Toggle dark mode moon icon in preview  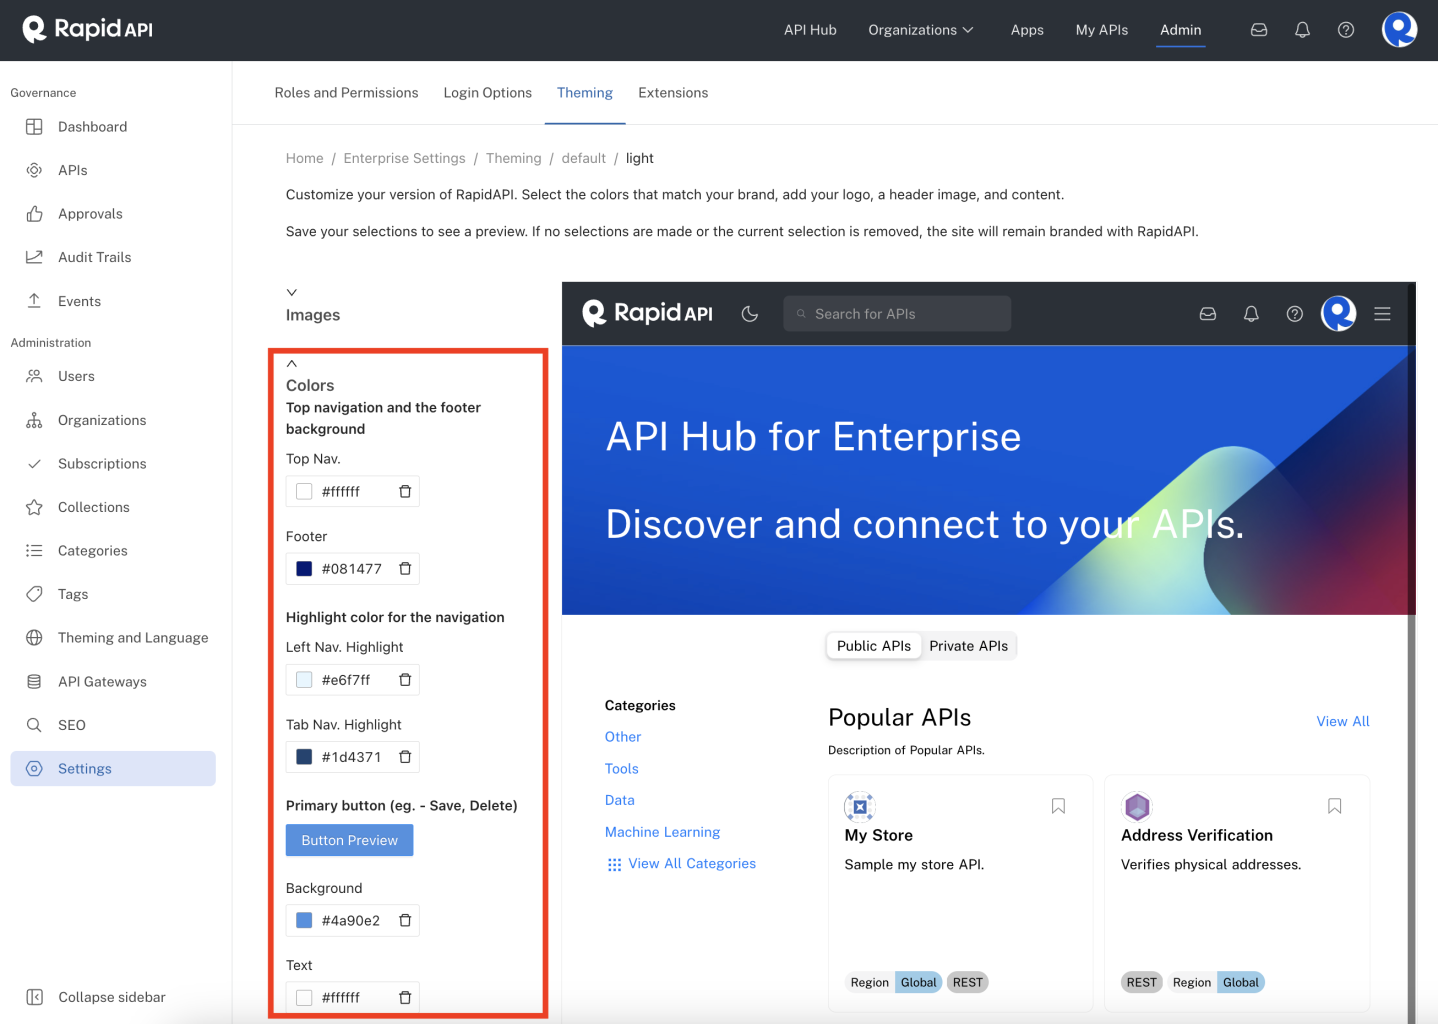[749, 314]
